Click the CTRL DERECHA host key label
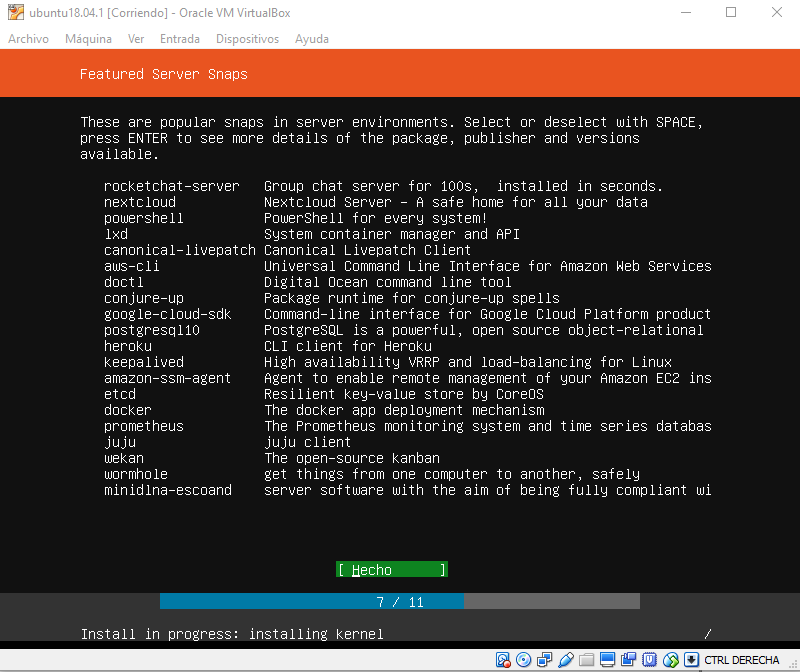The height and width of the screenshot is (672, 800). point(742,660)
